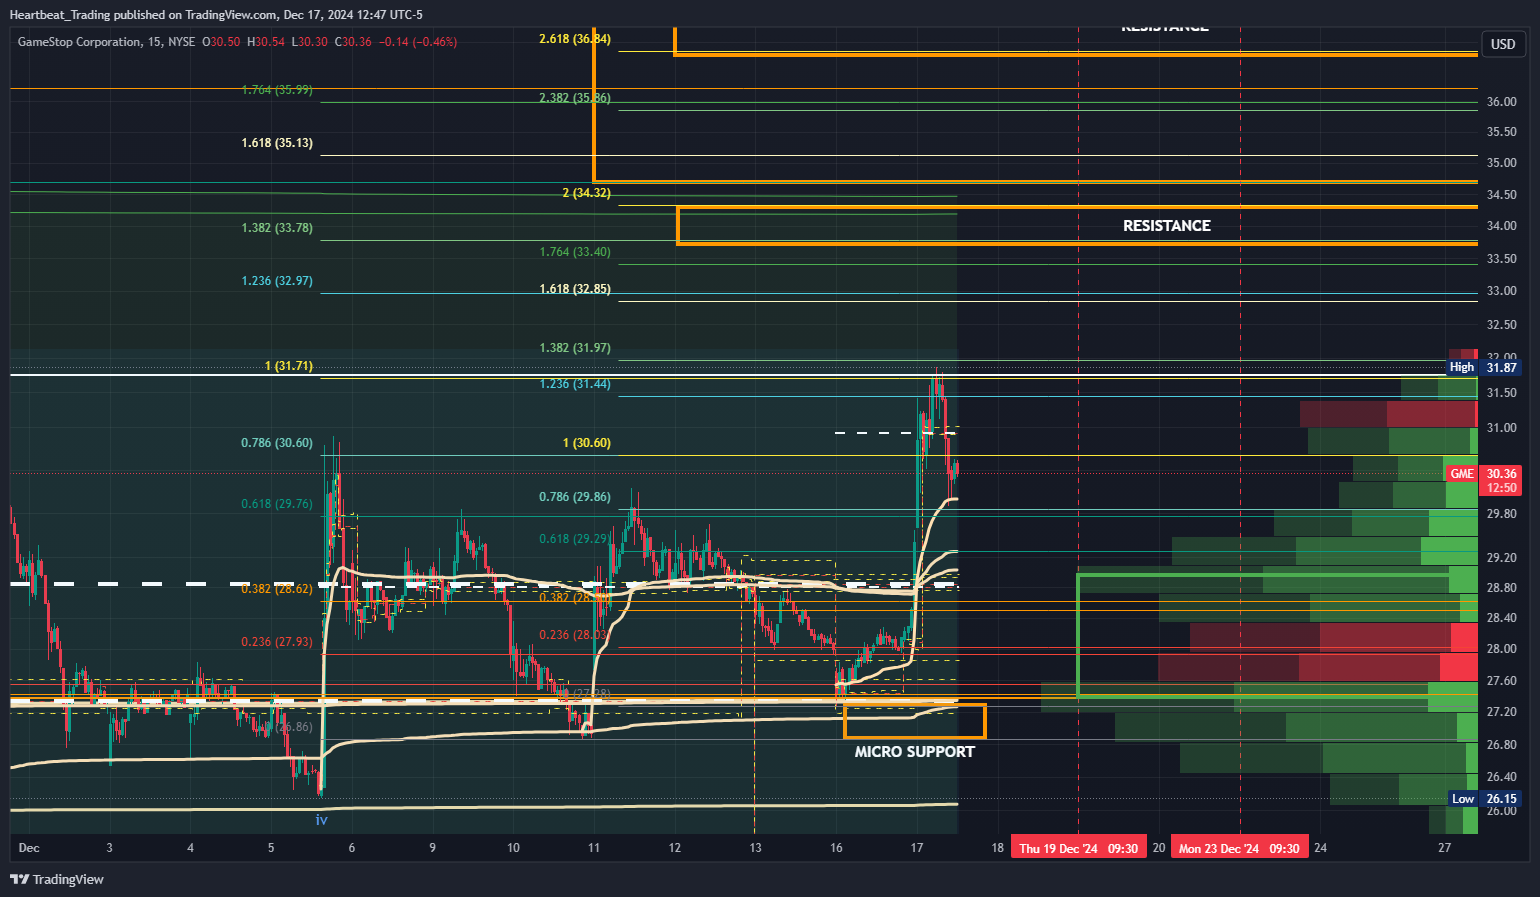Screen dimensions: 1540x897
Task: Select the MICRO SUPPORT label
Action: click(914, 752)
